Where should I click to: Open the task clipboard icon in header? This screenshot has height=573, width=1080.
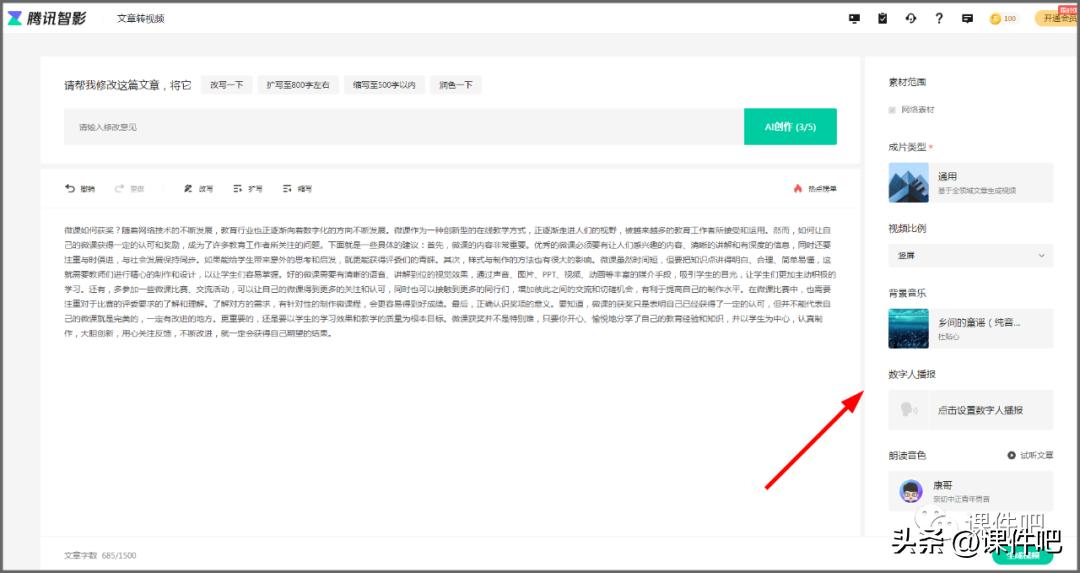click(882, 19)
